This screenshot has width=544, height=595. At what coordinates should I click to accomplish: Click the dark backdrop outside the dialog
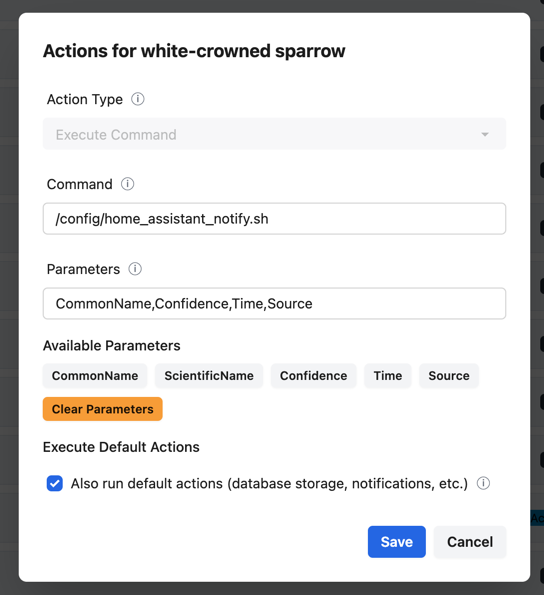pyautogui.click(x=8, y=304)
